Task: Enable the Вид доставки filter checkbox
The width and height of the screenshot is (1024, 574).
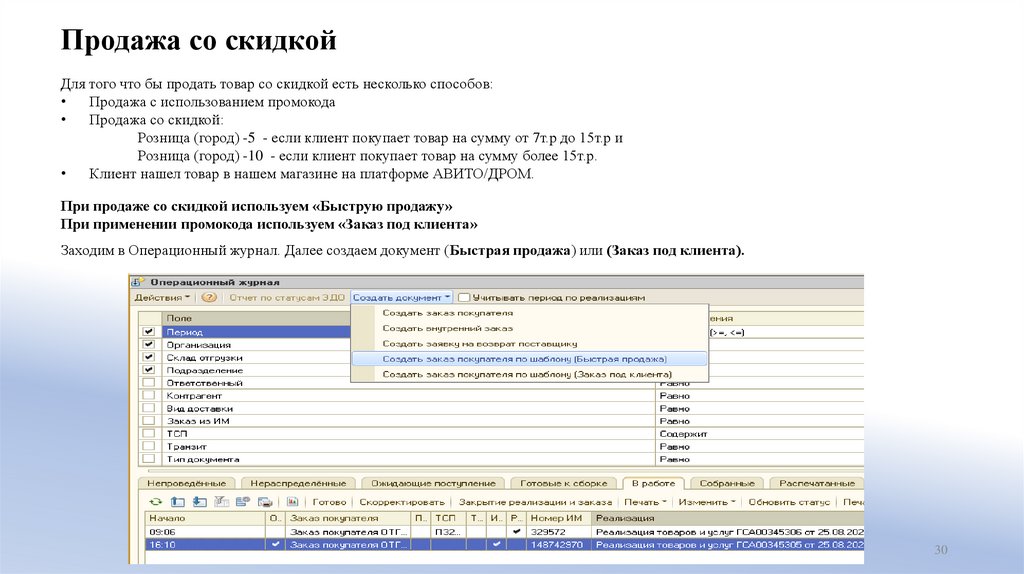Action: (149, 408)
